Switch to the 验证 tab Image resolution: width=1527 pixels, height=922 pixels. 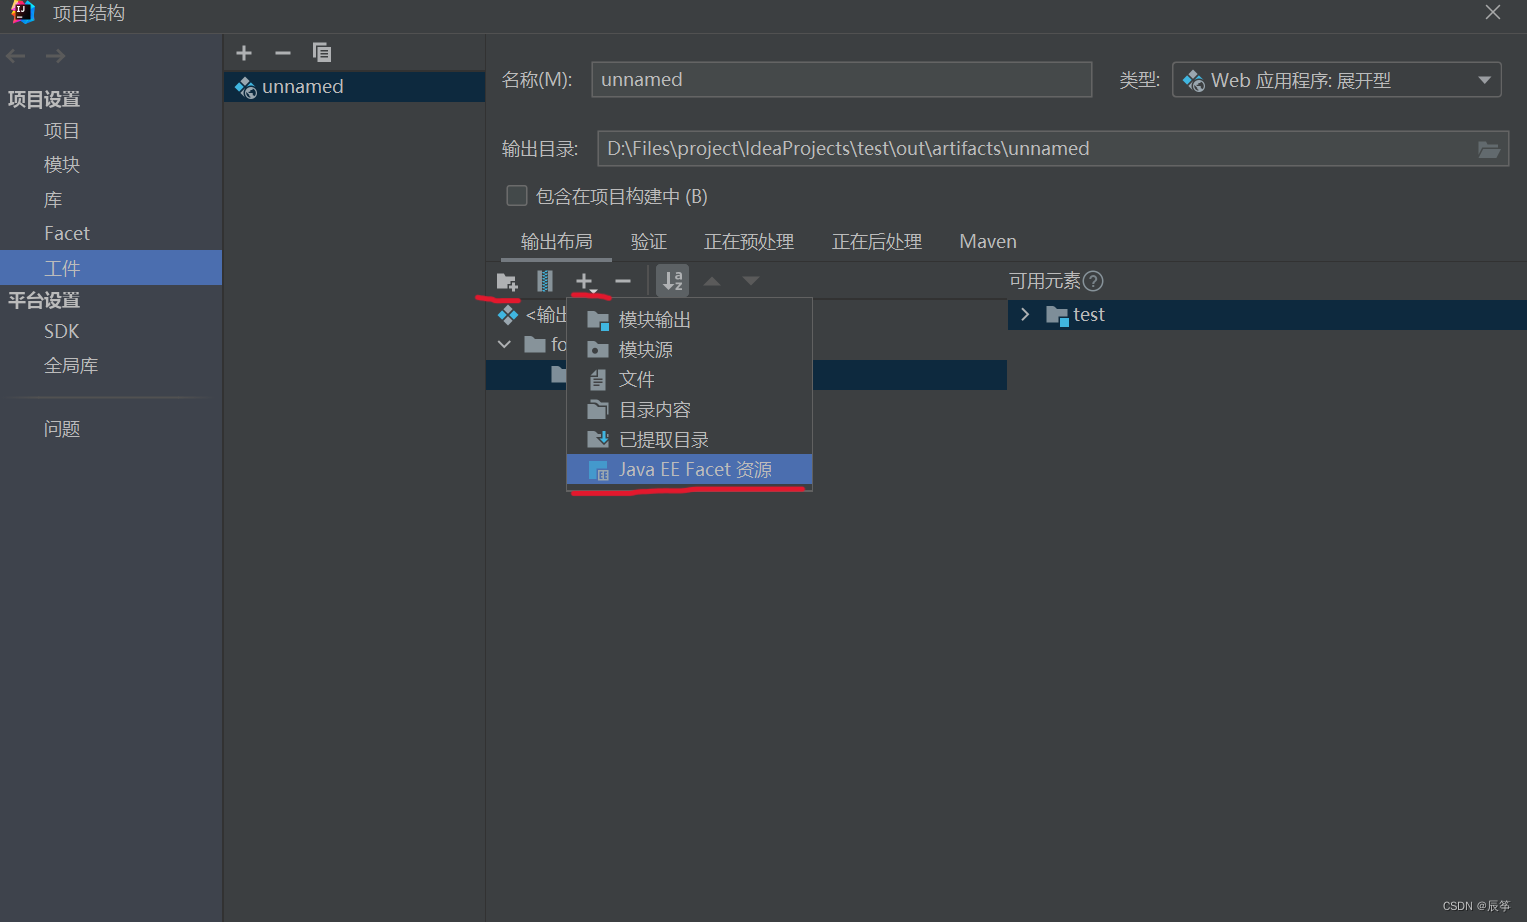click(649, 242)
